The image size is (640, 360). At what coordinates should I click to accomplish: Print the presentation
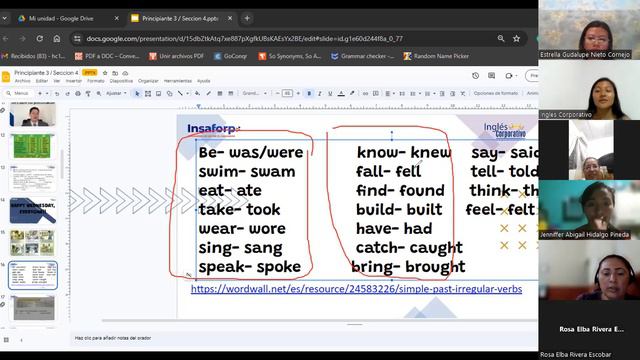(x=78, y=93)
